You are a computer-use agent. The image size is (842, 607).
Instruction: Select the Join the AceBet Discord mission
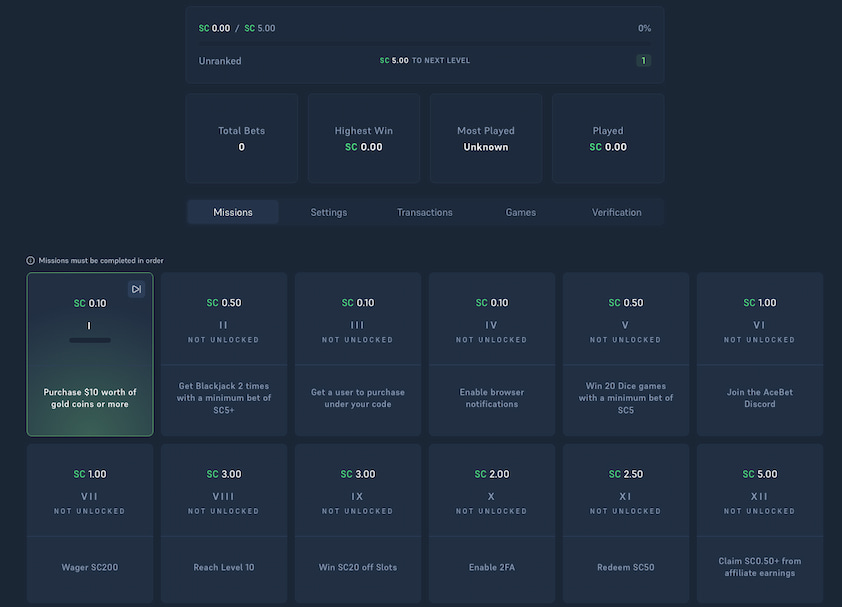pyautogui.click(x=759, y=353)
